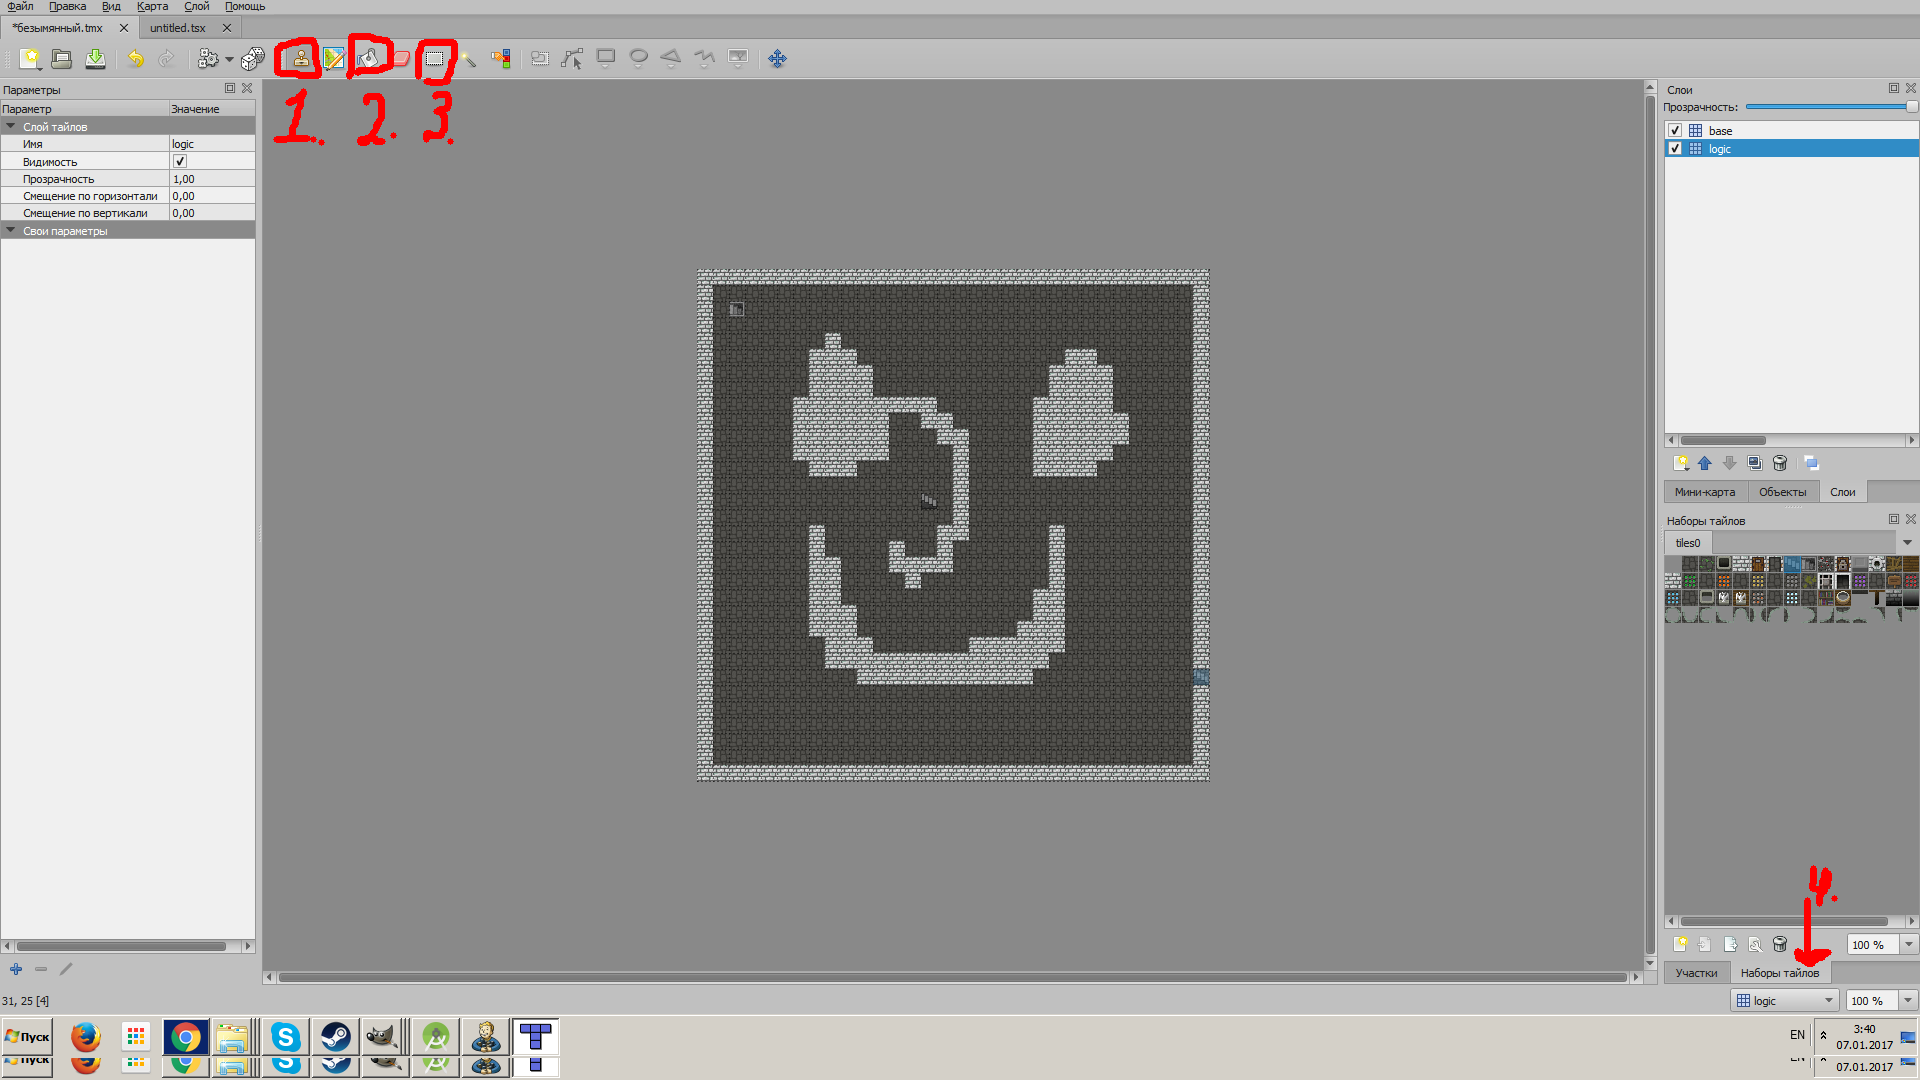Toggle visibility checkbox of base layer
The image size is (1920, 1080).
tap(1675, 131)
